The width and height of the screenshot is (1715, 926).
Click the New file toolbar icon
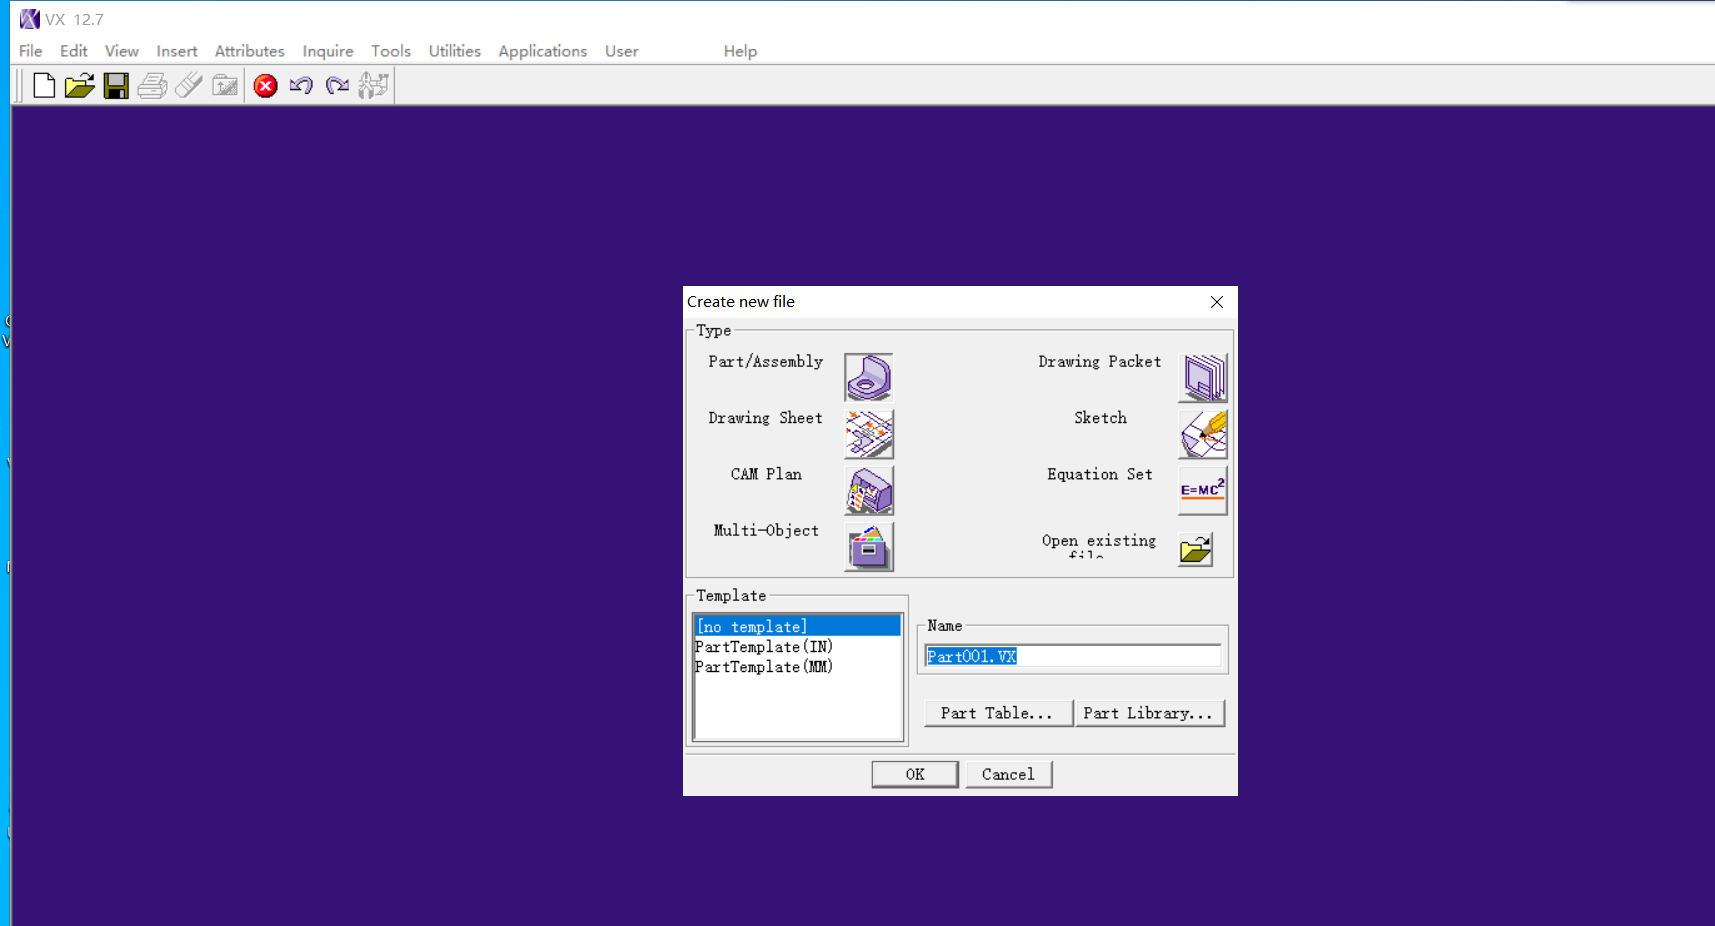(x=44, y=86)
